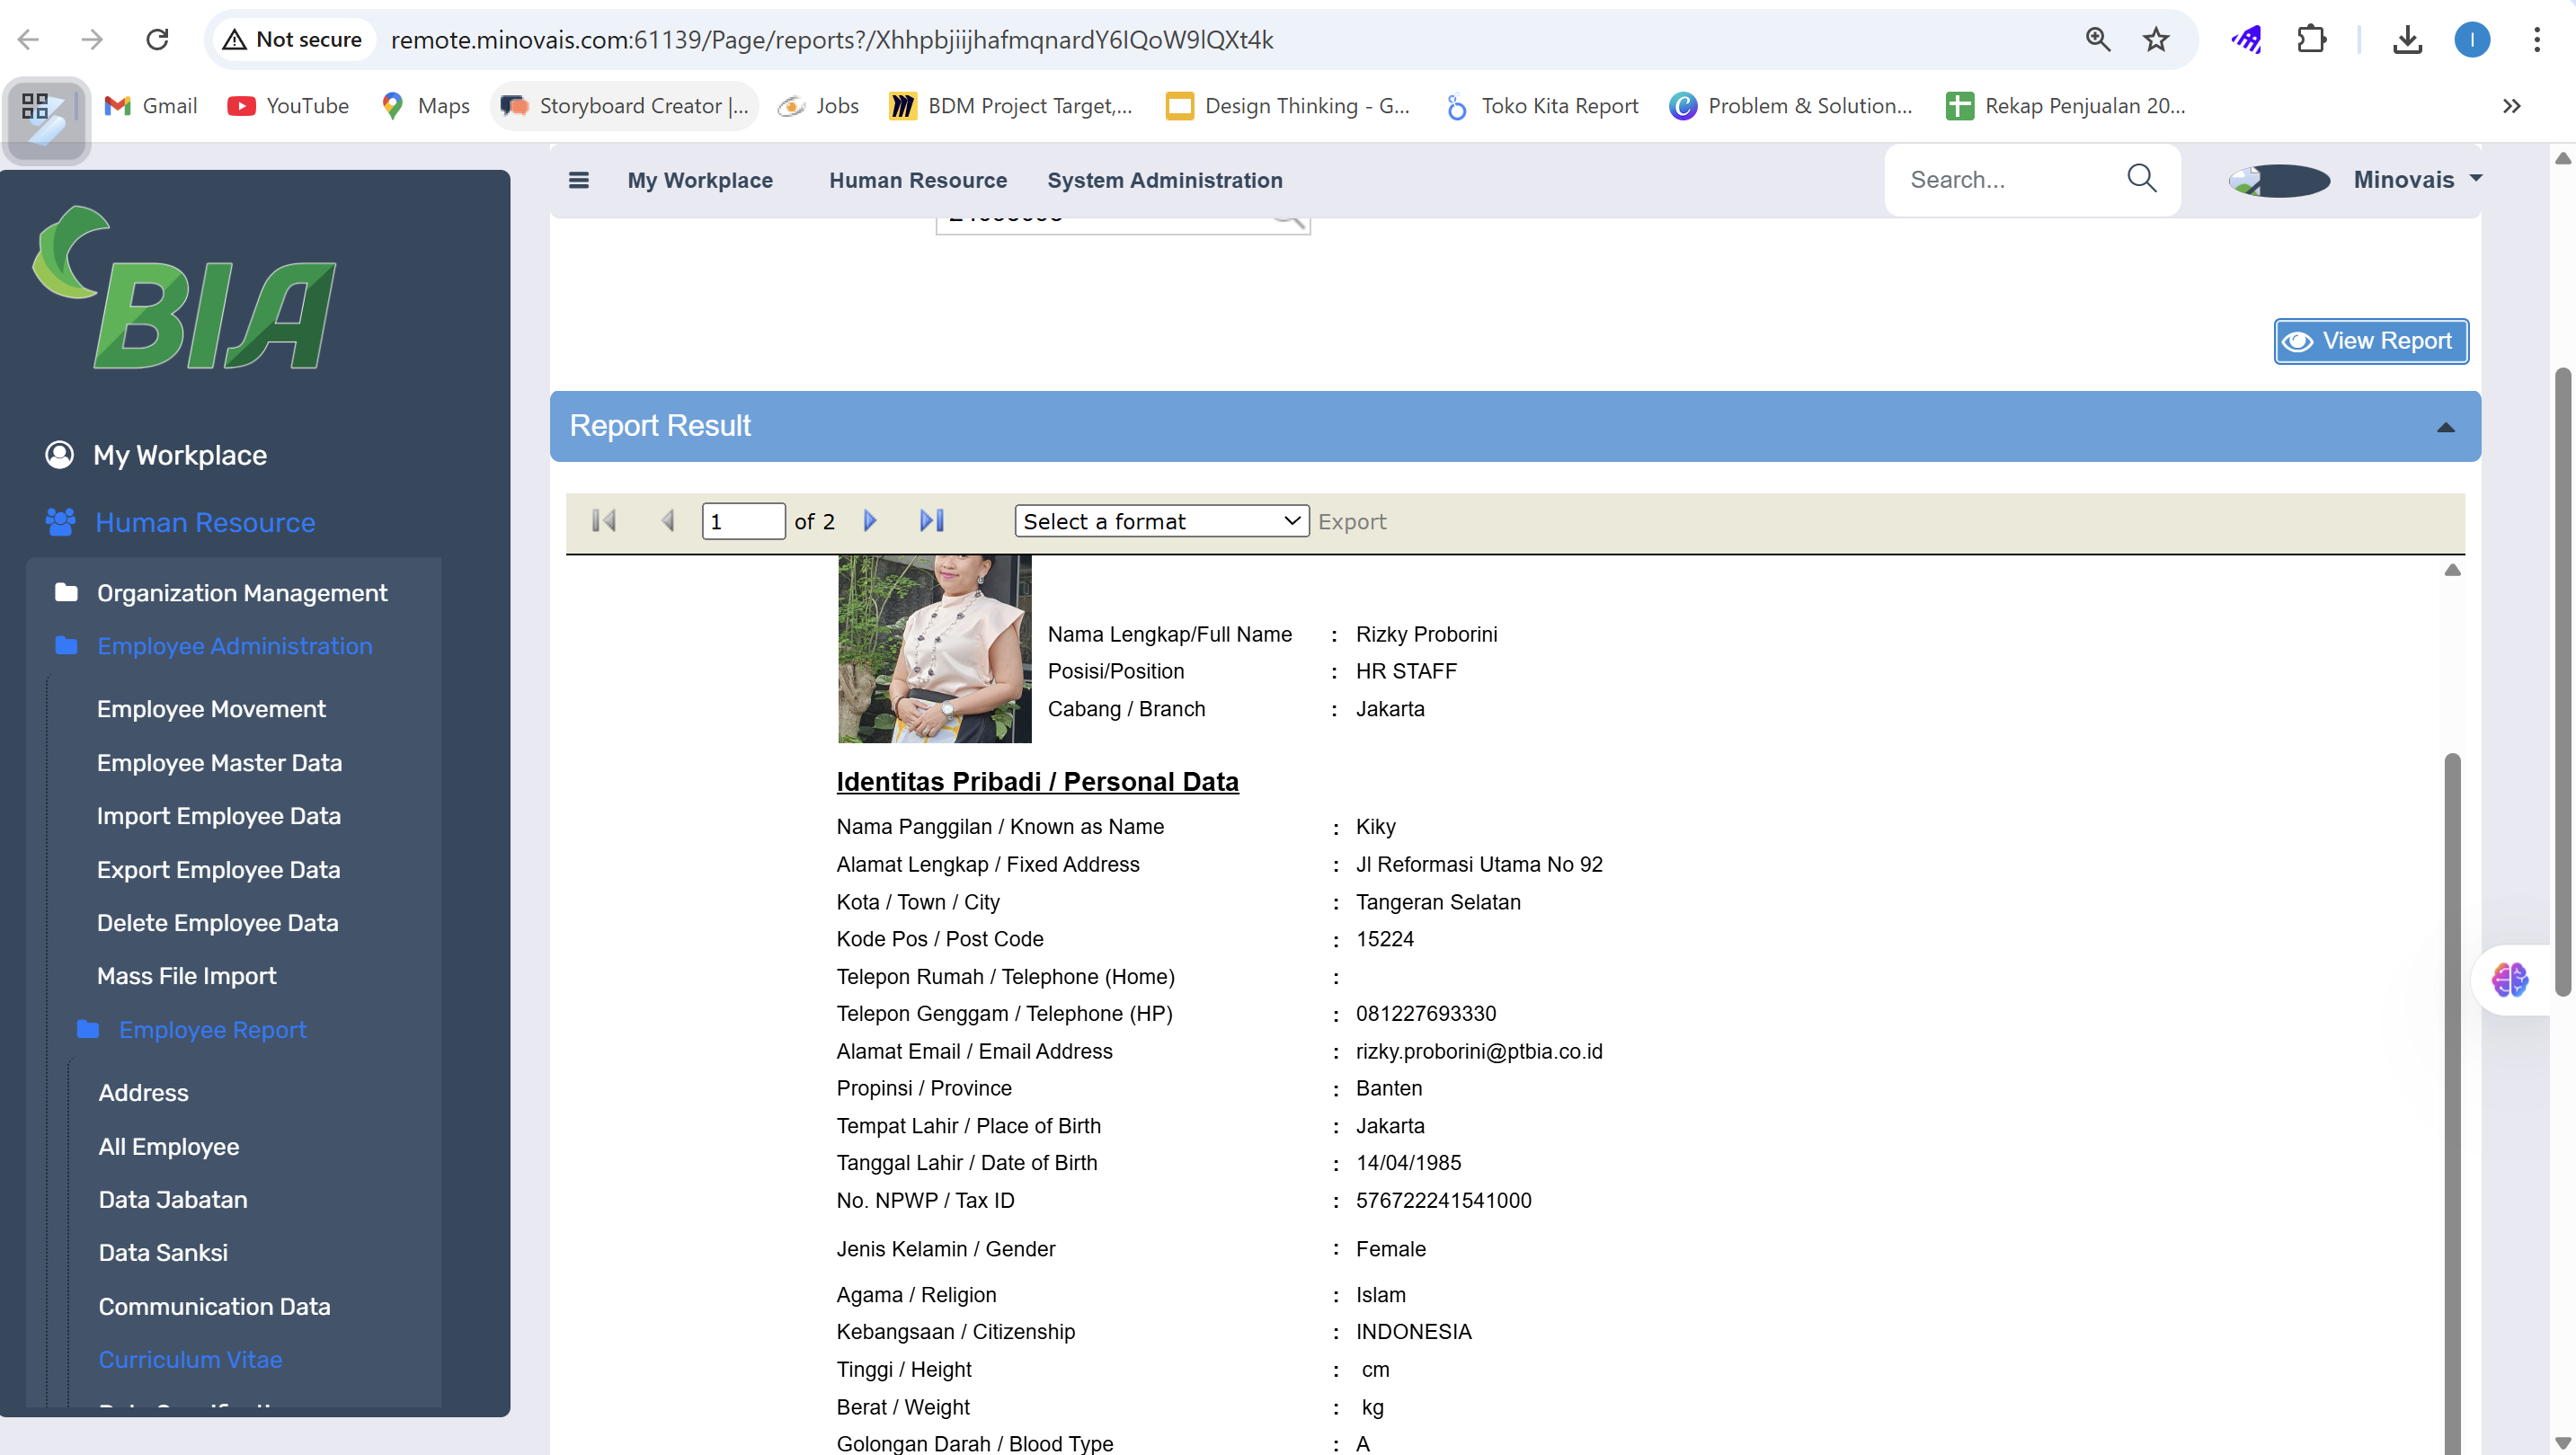The image size is (2576, 1455).
Task: Open Import Employee Data
Action: 219,816
